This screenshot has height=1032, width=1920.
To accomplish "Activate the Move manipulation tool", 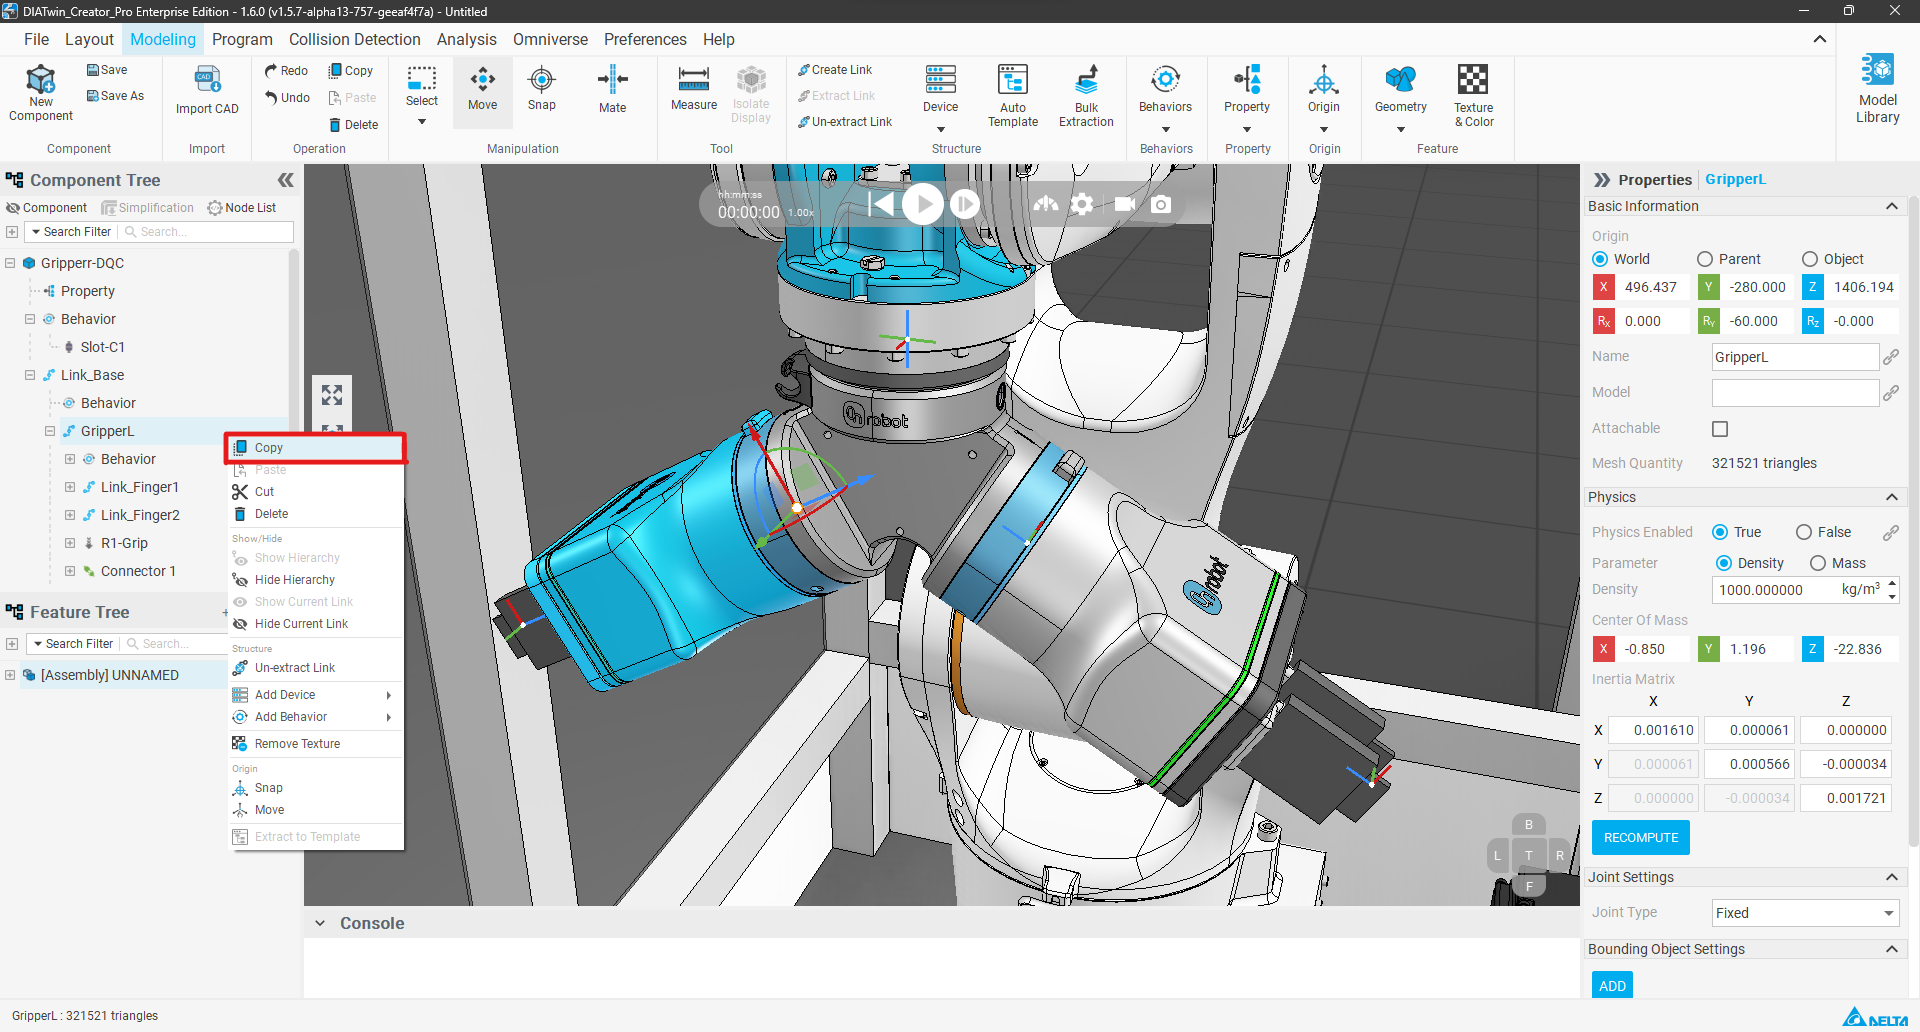I will click(482, 90).
